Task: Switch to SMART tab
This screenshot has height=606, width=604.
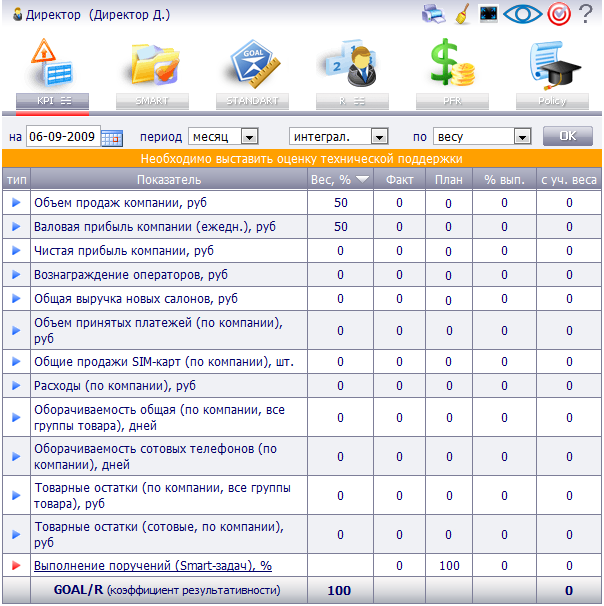Action: tap(152, 101)
